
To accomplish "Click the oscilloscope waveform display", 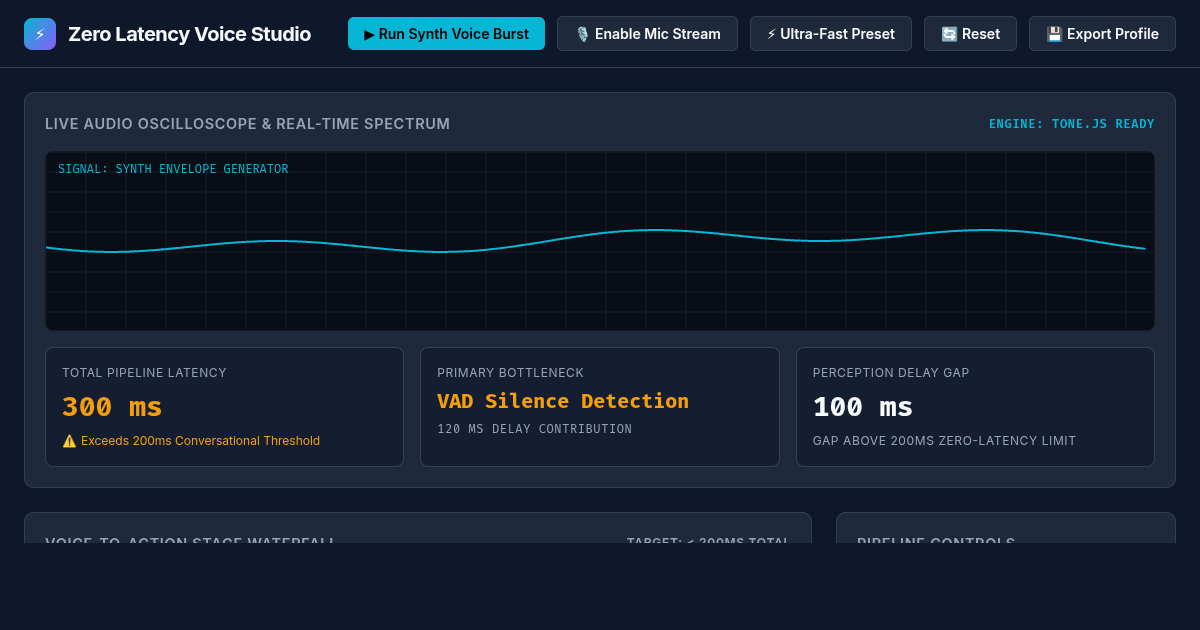I will 600,241.
